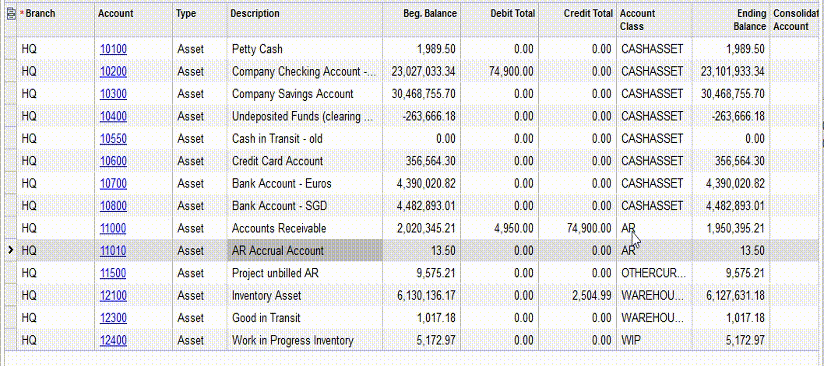Open account 10700 Bank Account Euros link

[114, 184]
